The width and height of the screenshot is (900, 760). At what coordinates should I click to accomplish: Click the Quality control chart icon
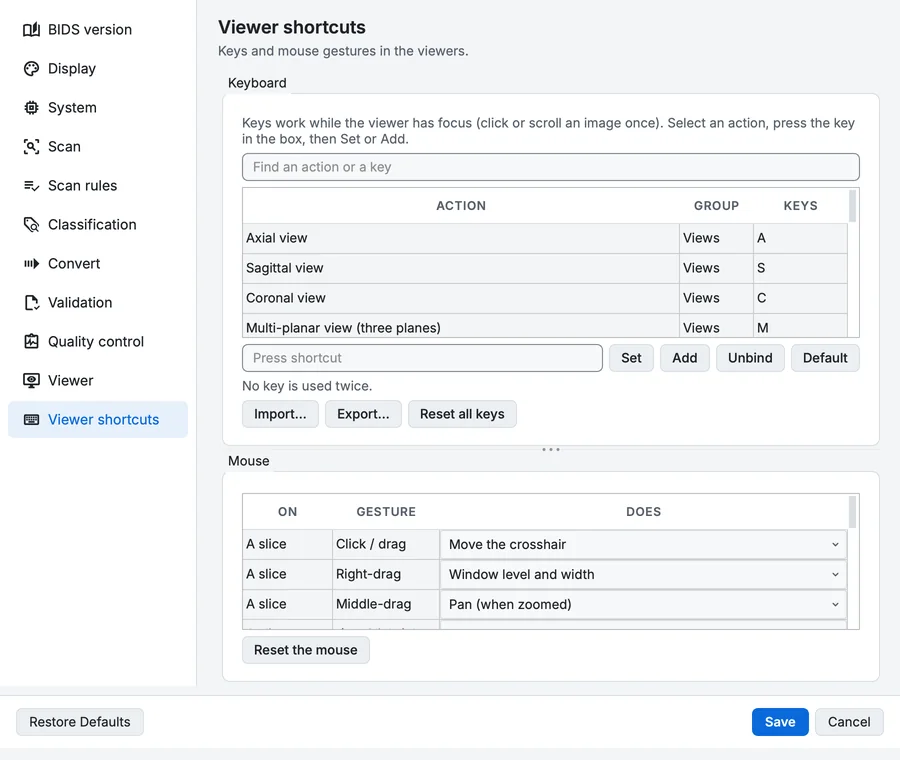tap(32, 342)
